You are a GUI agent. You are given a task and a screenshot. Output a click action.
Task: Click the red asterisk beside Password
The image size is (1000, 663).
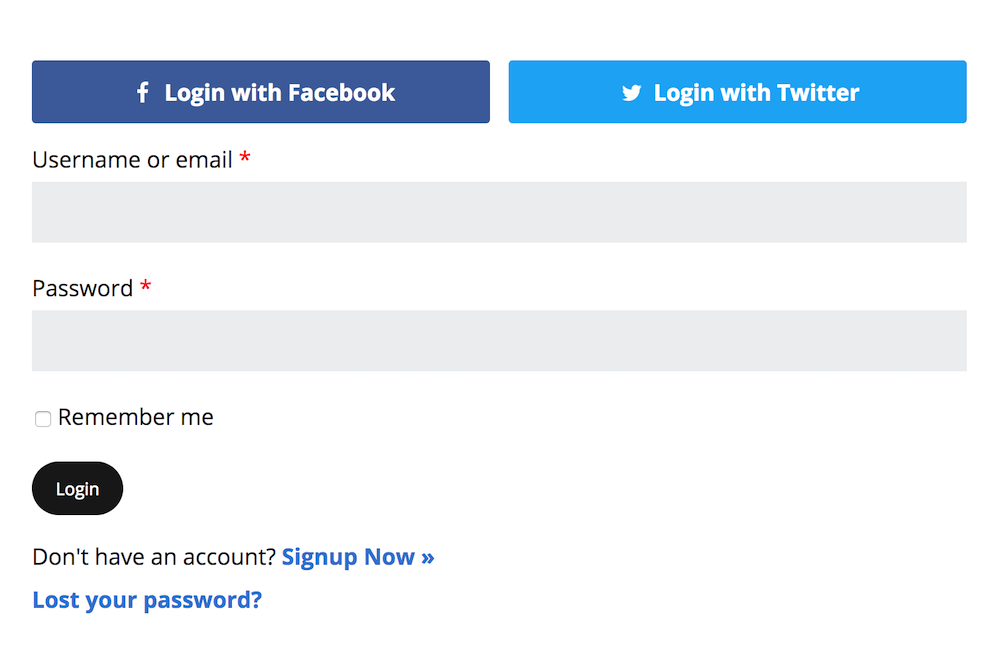[x=146, y=286]
